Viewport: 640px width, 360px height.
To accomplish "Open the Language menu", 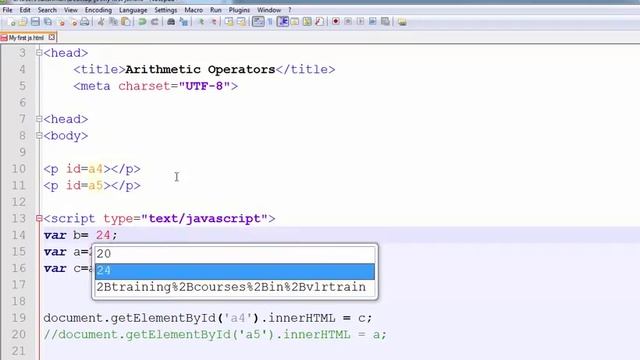I will (133, 10).
